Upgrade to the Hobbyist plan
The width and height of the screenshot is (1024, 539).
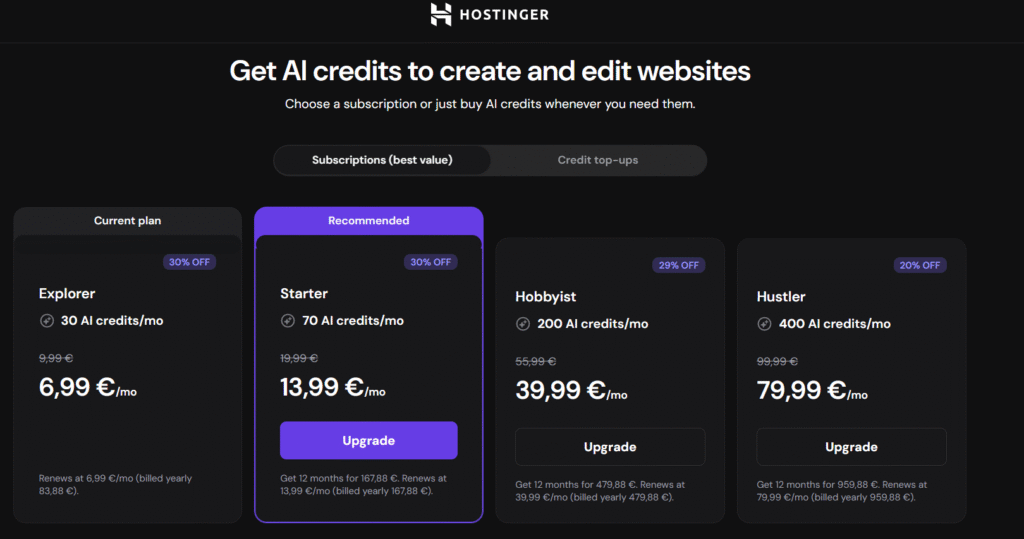[x=609, y=447]
